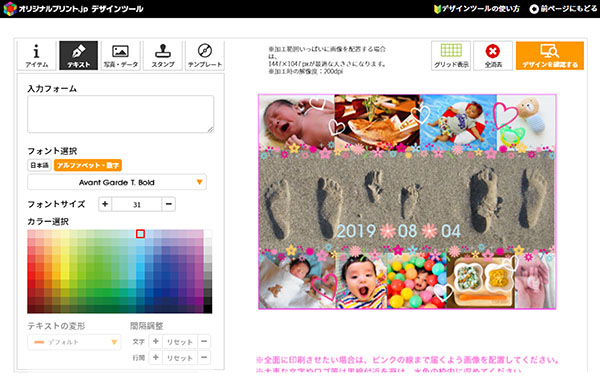Open the スタンプ stamp tab

[163, 55]
